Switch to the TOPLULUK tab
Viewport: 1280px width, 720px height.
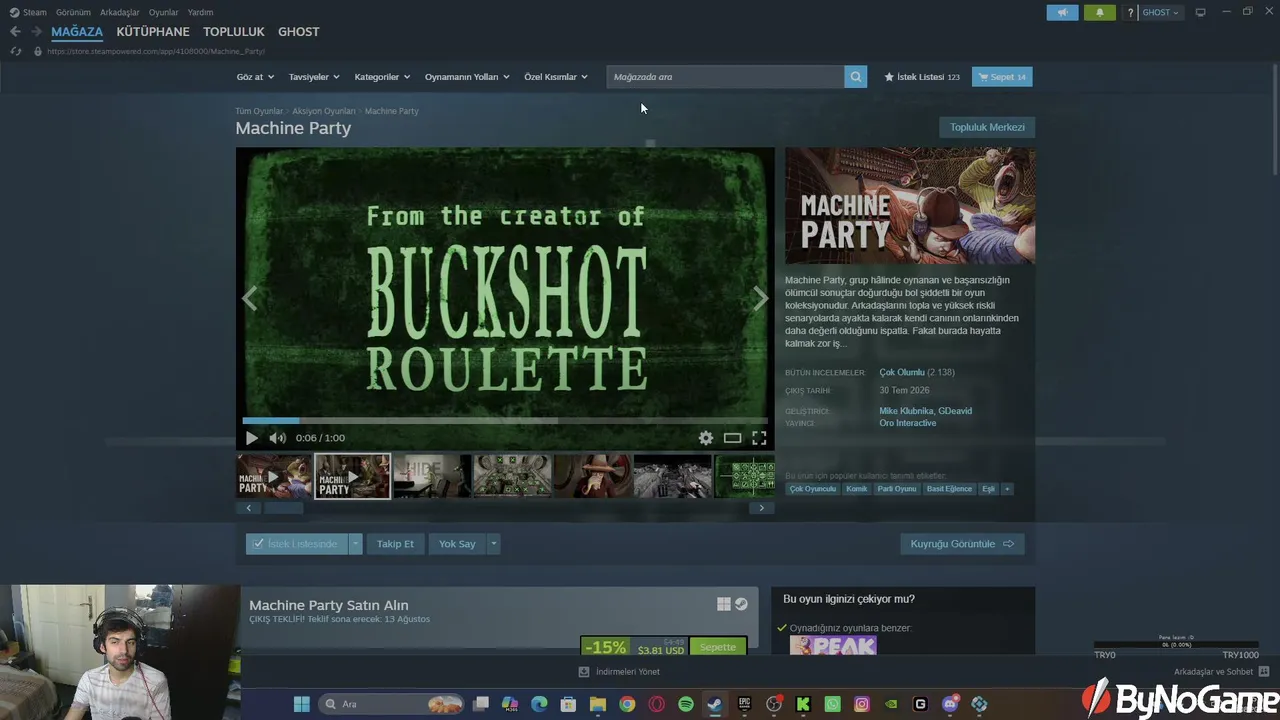[234, 32]
